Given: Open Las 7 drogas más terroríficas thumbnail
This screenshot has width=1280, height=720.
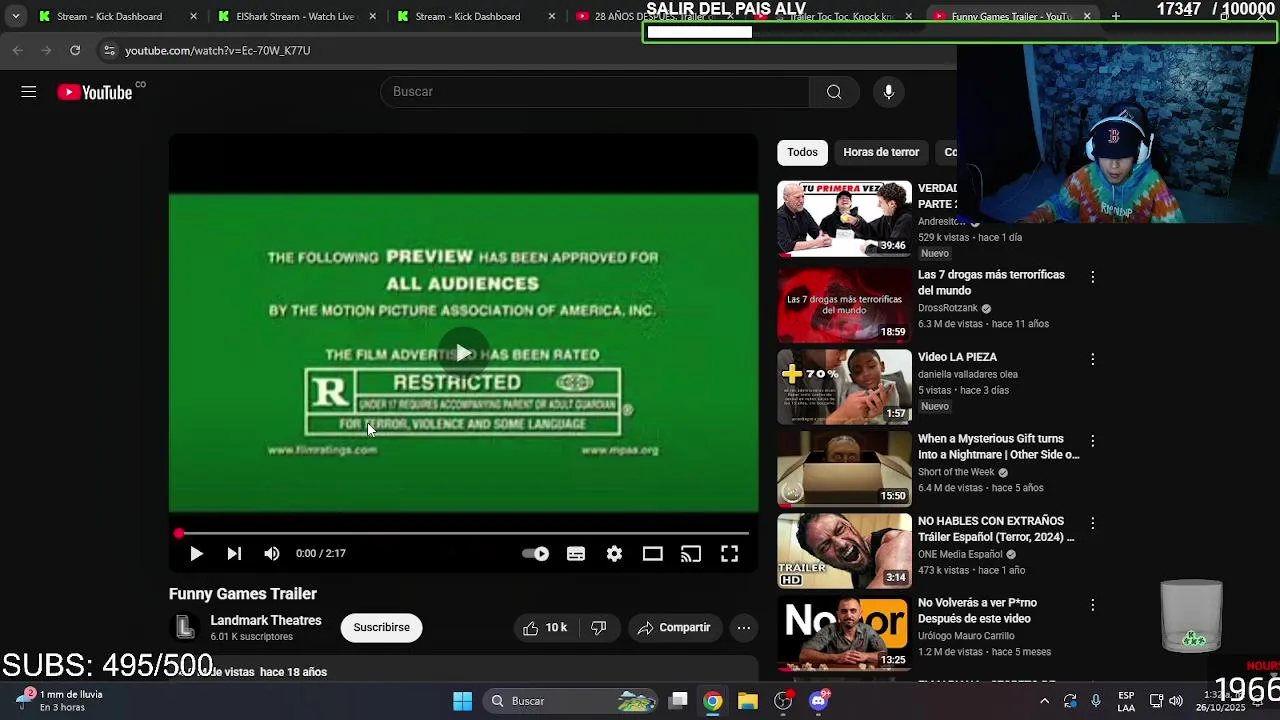Looking at the screenshot, I should pos(845,304).
